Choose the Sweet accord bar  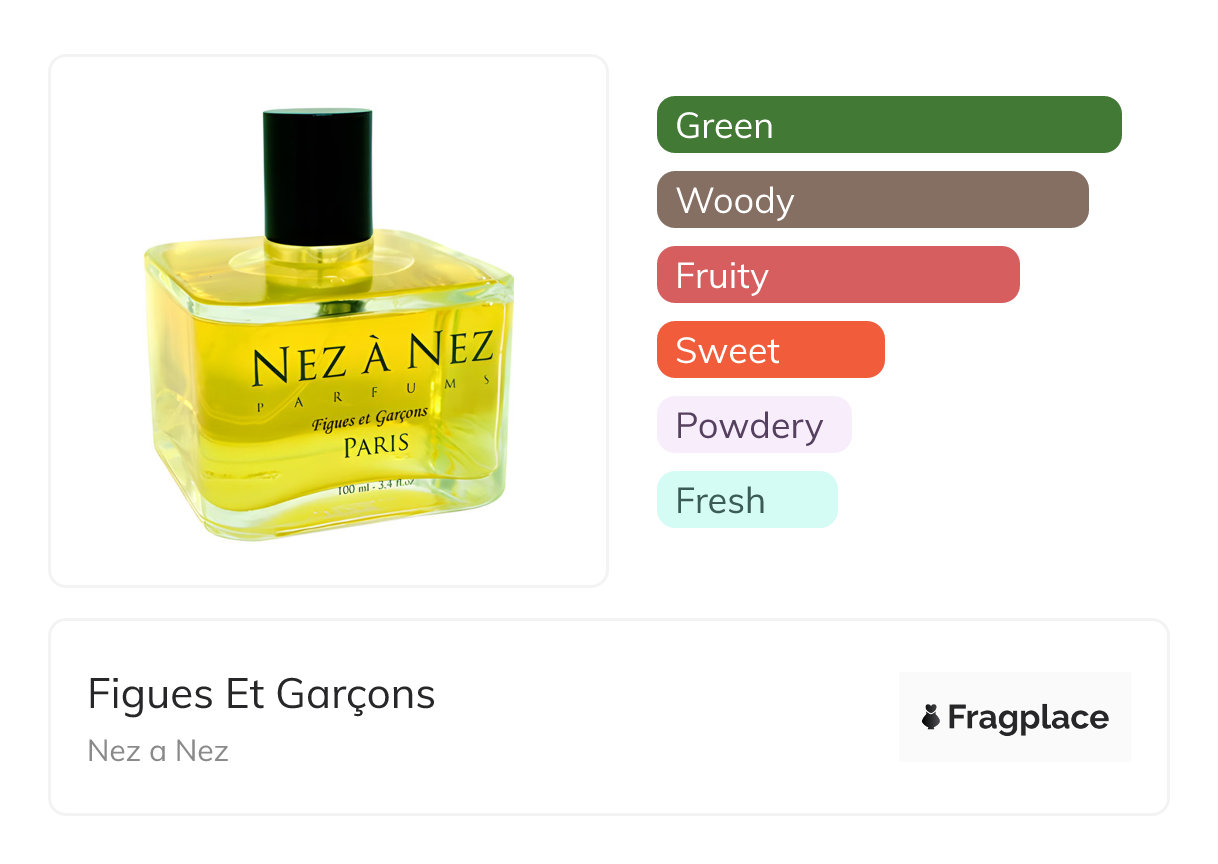[x=770, y=350]
